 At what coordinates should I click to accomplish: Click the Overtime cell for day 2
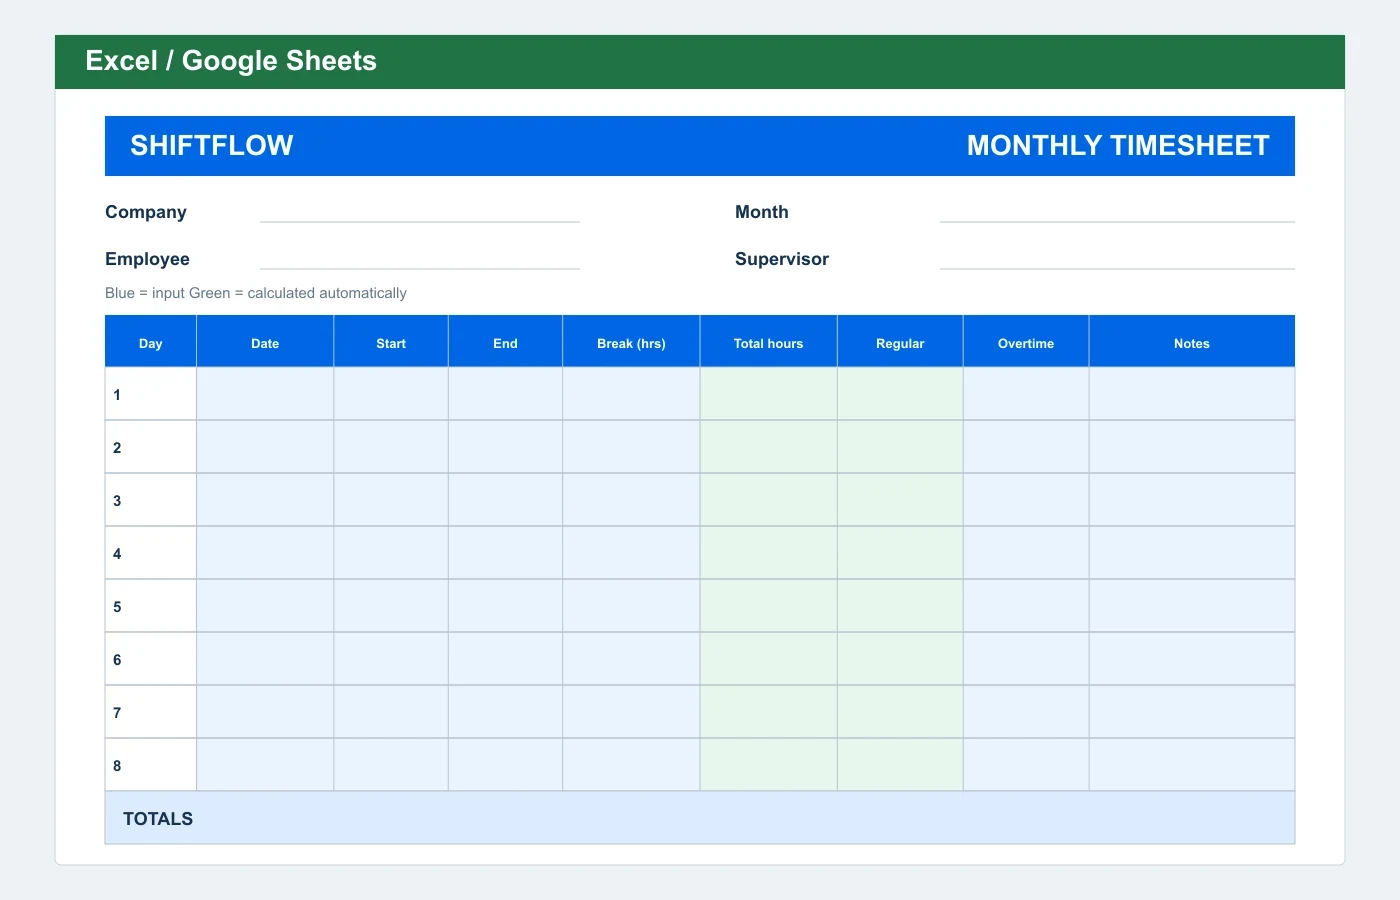[x=1026, y=447]
